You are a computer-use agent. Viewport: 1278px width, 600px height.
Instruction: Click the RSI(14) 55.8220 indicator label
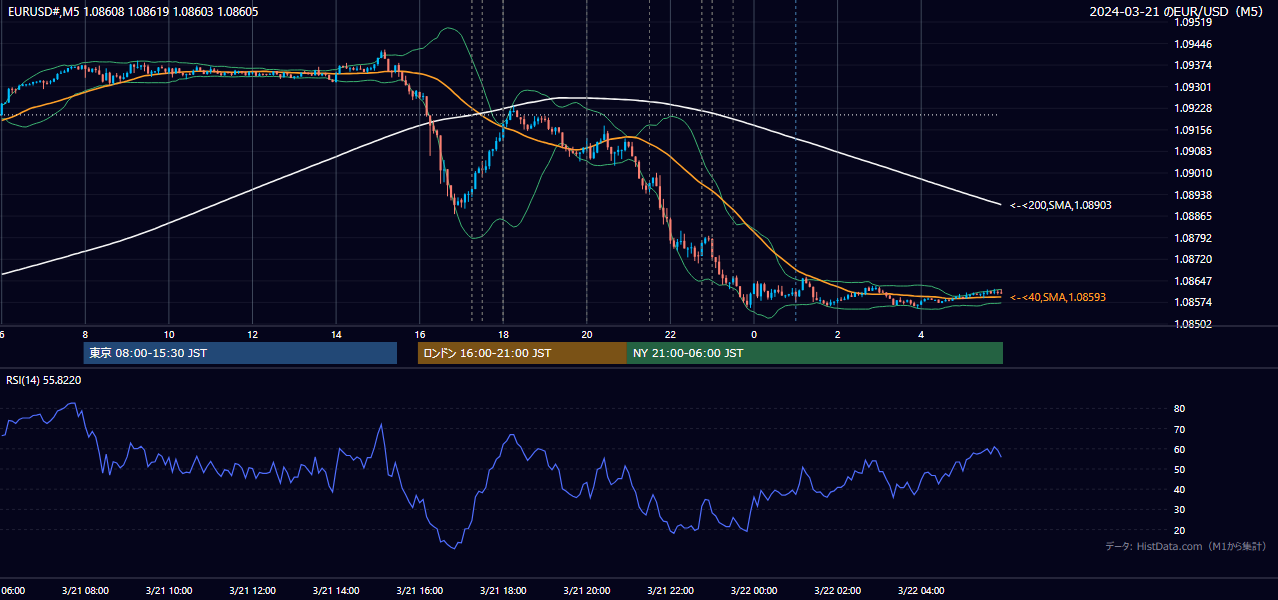[x=43, y=380]
